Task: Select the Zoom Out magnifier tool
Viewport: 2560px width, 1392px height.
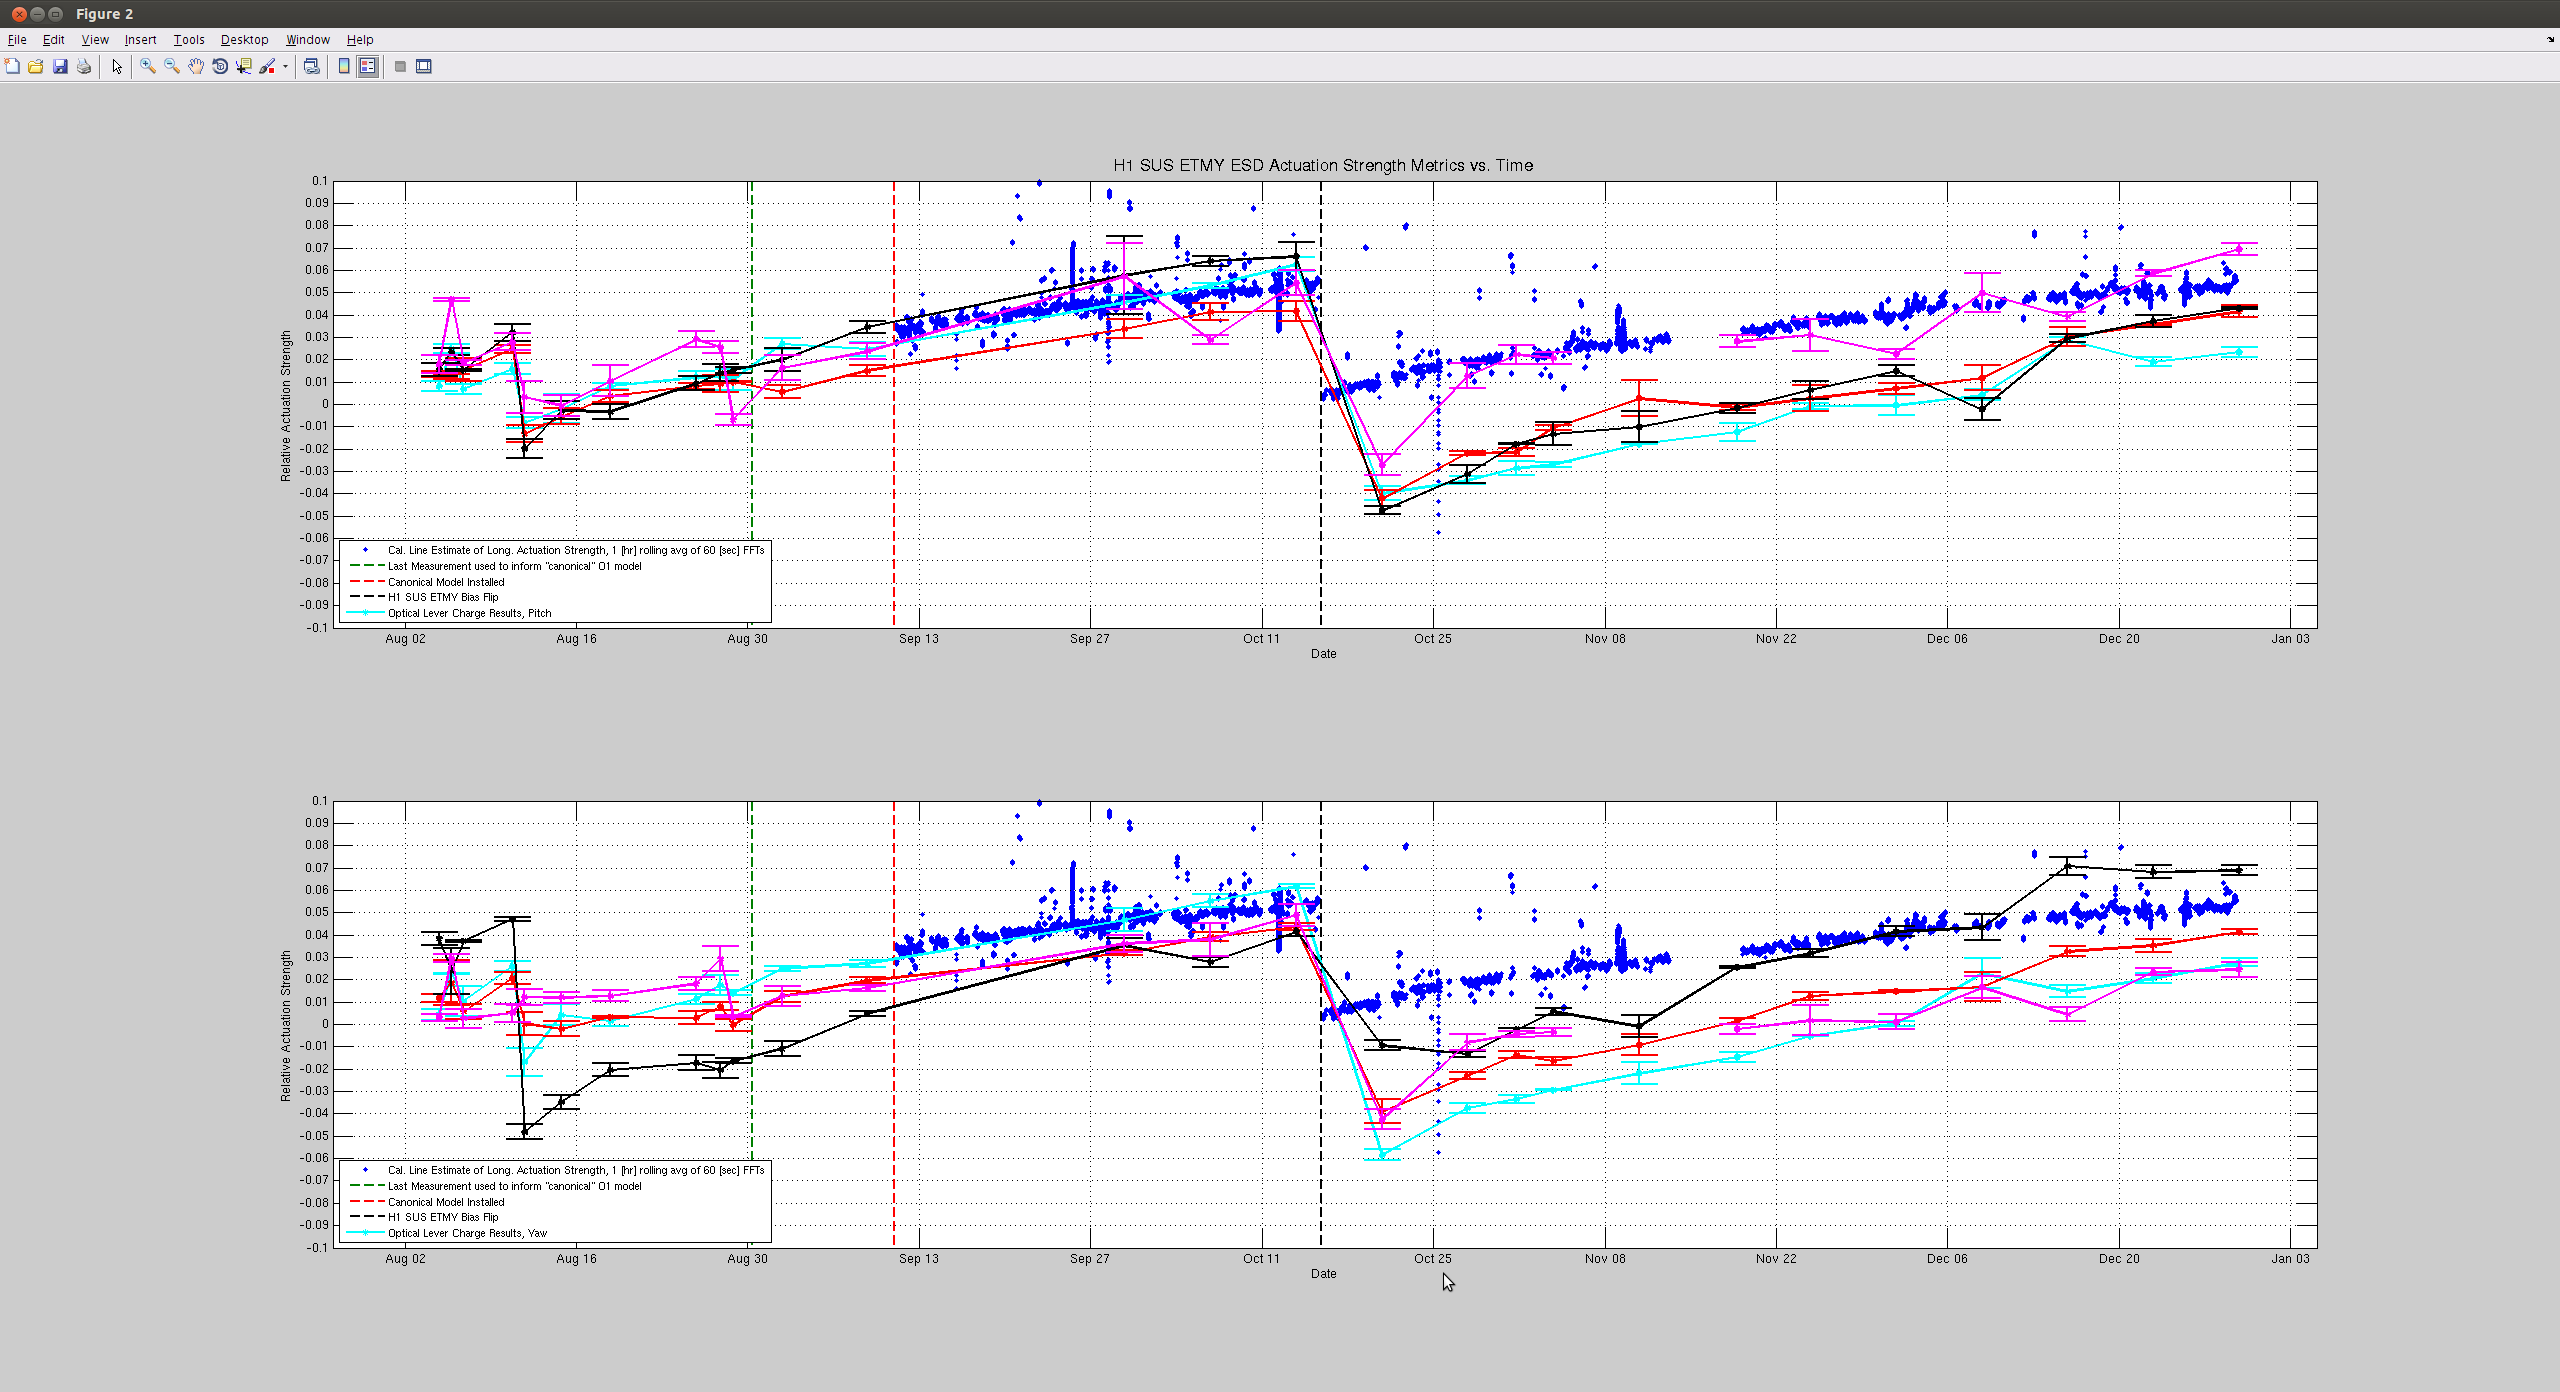Action: click(172, 67)
